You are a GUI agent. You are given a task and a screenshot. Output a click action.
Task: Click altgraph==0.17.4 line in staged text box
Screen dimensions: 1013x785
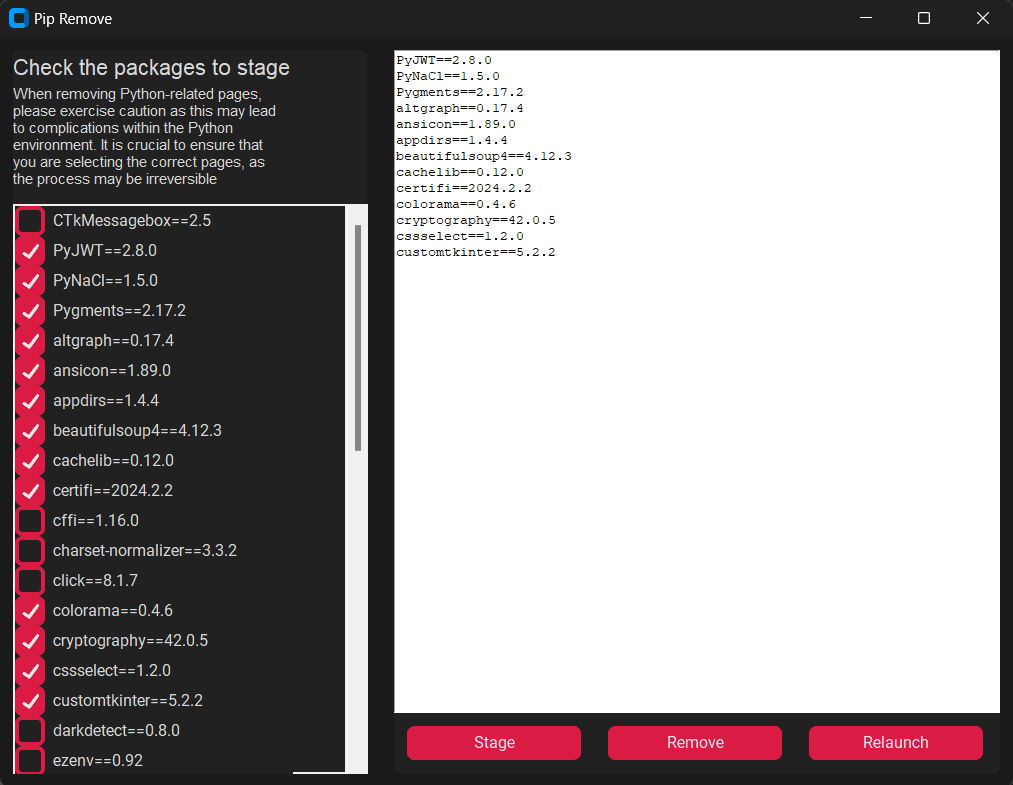pyautogui.click(x=459, y=109)
